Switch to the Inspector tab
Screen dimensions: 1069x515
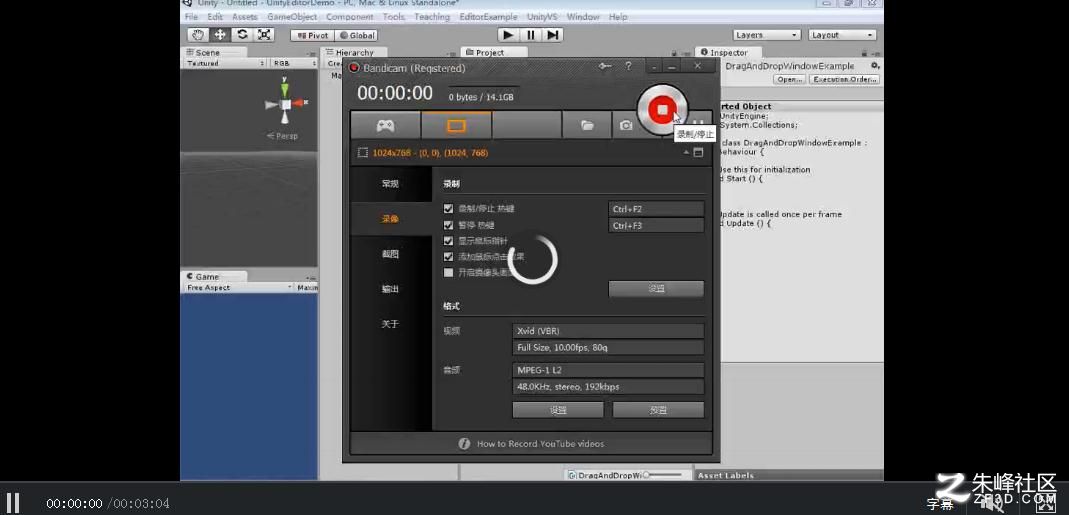coord(728,53)
